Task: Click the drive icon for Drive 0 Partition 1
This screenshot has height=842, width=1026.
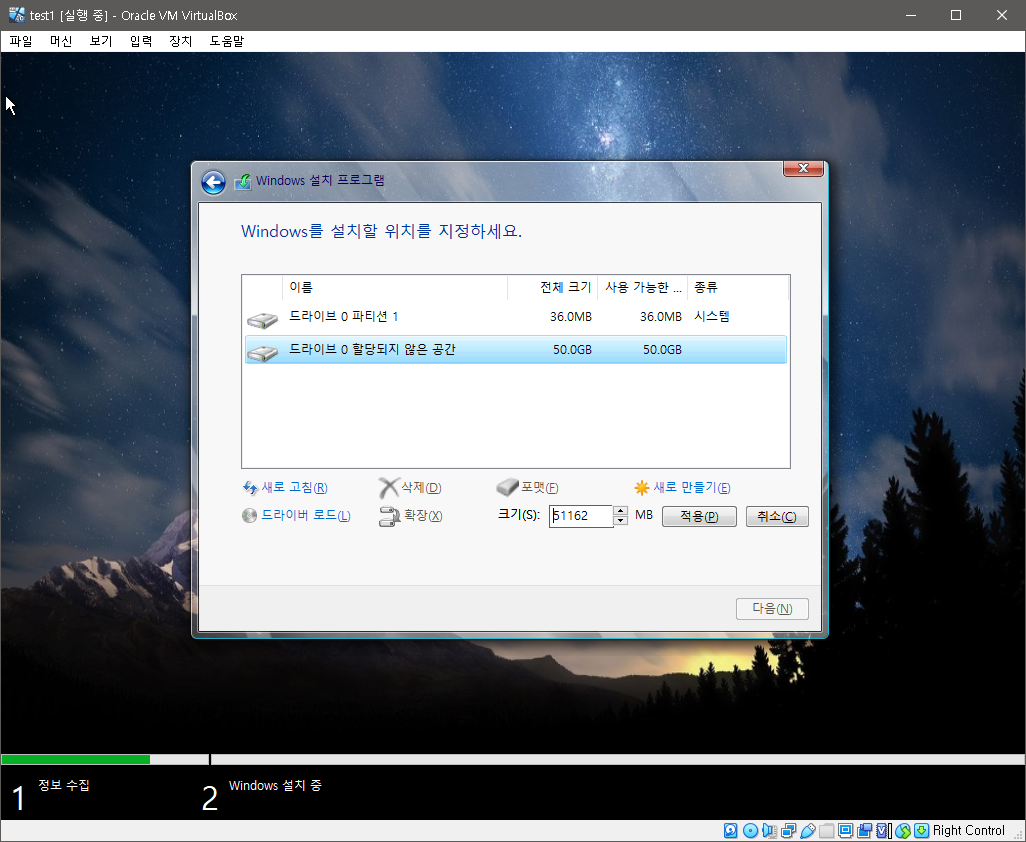Action: tap(262, 320)
